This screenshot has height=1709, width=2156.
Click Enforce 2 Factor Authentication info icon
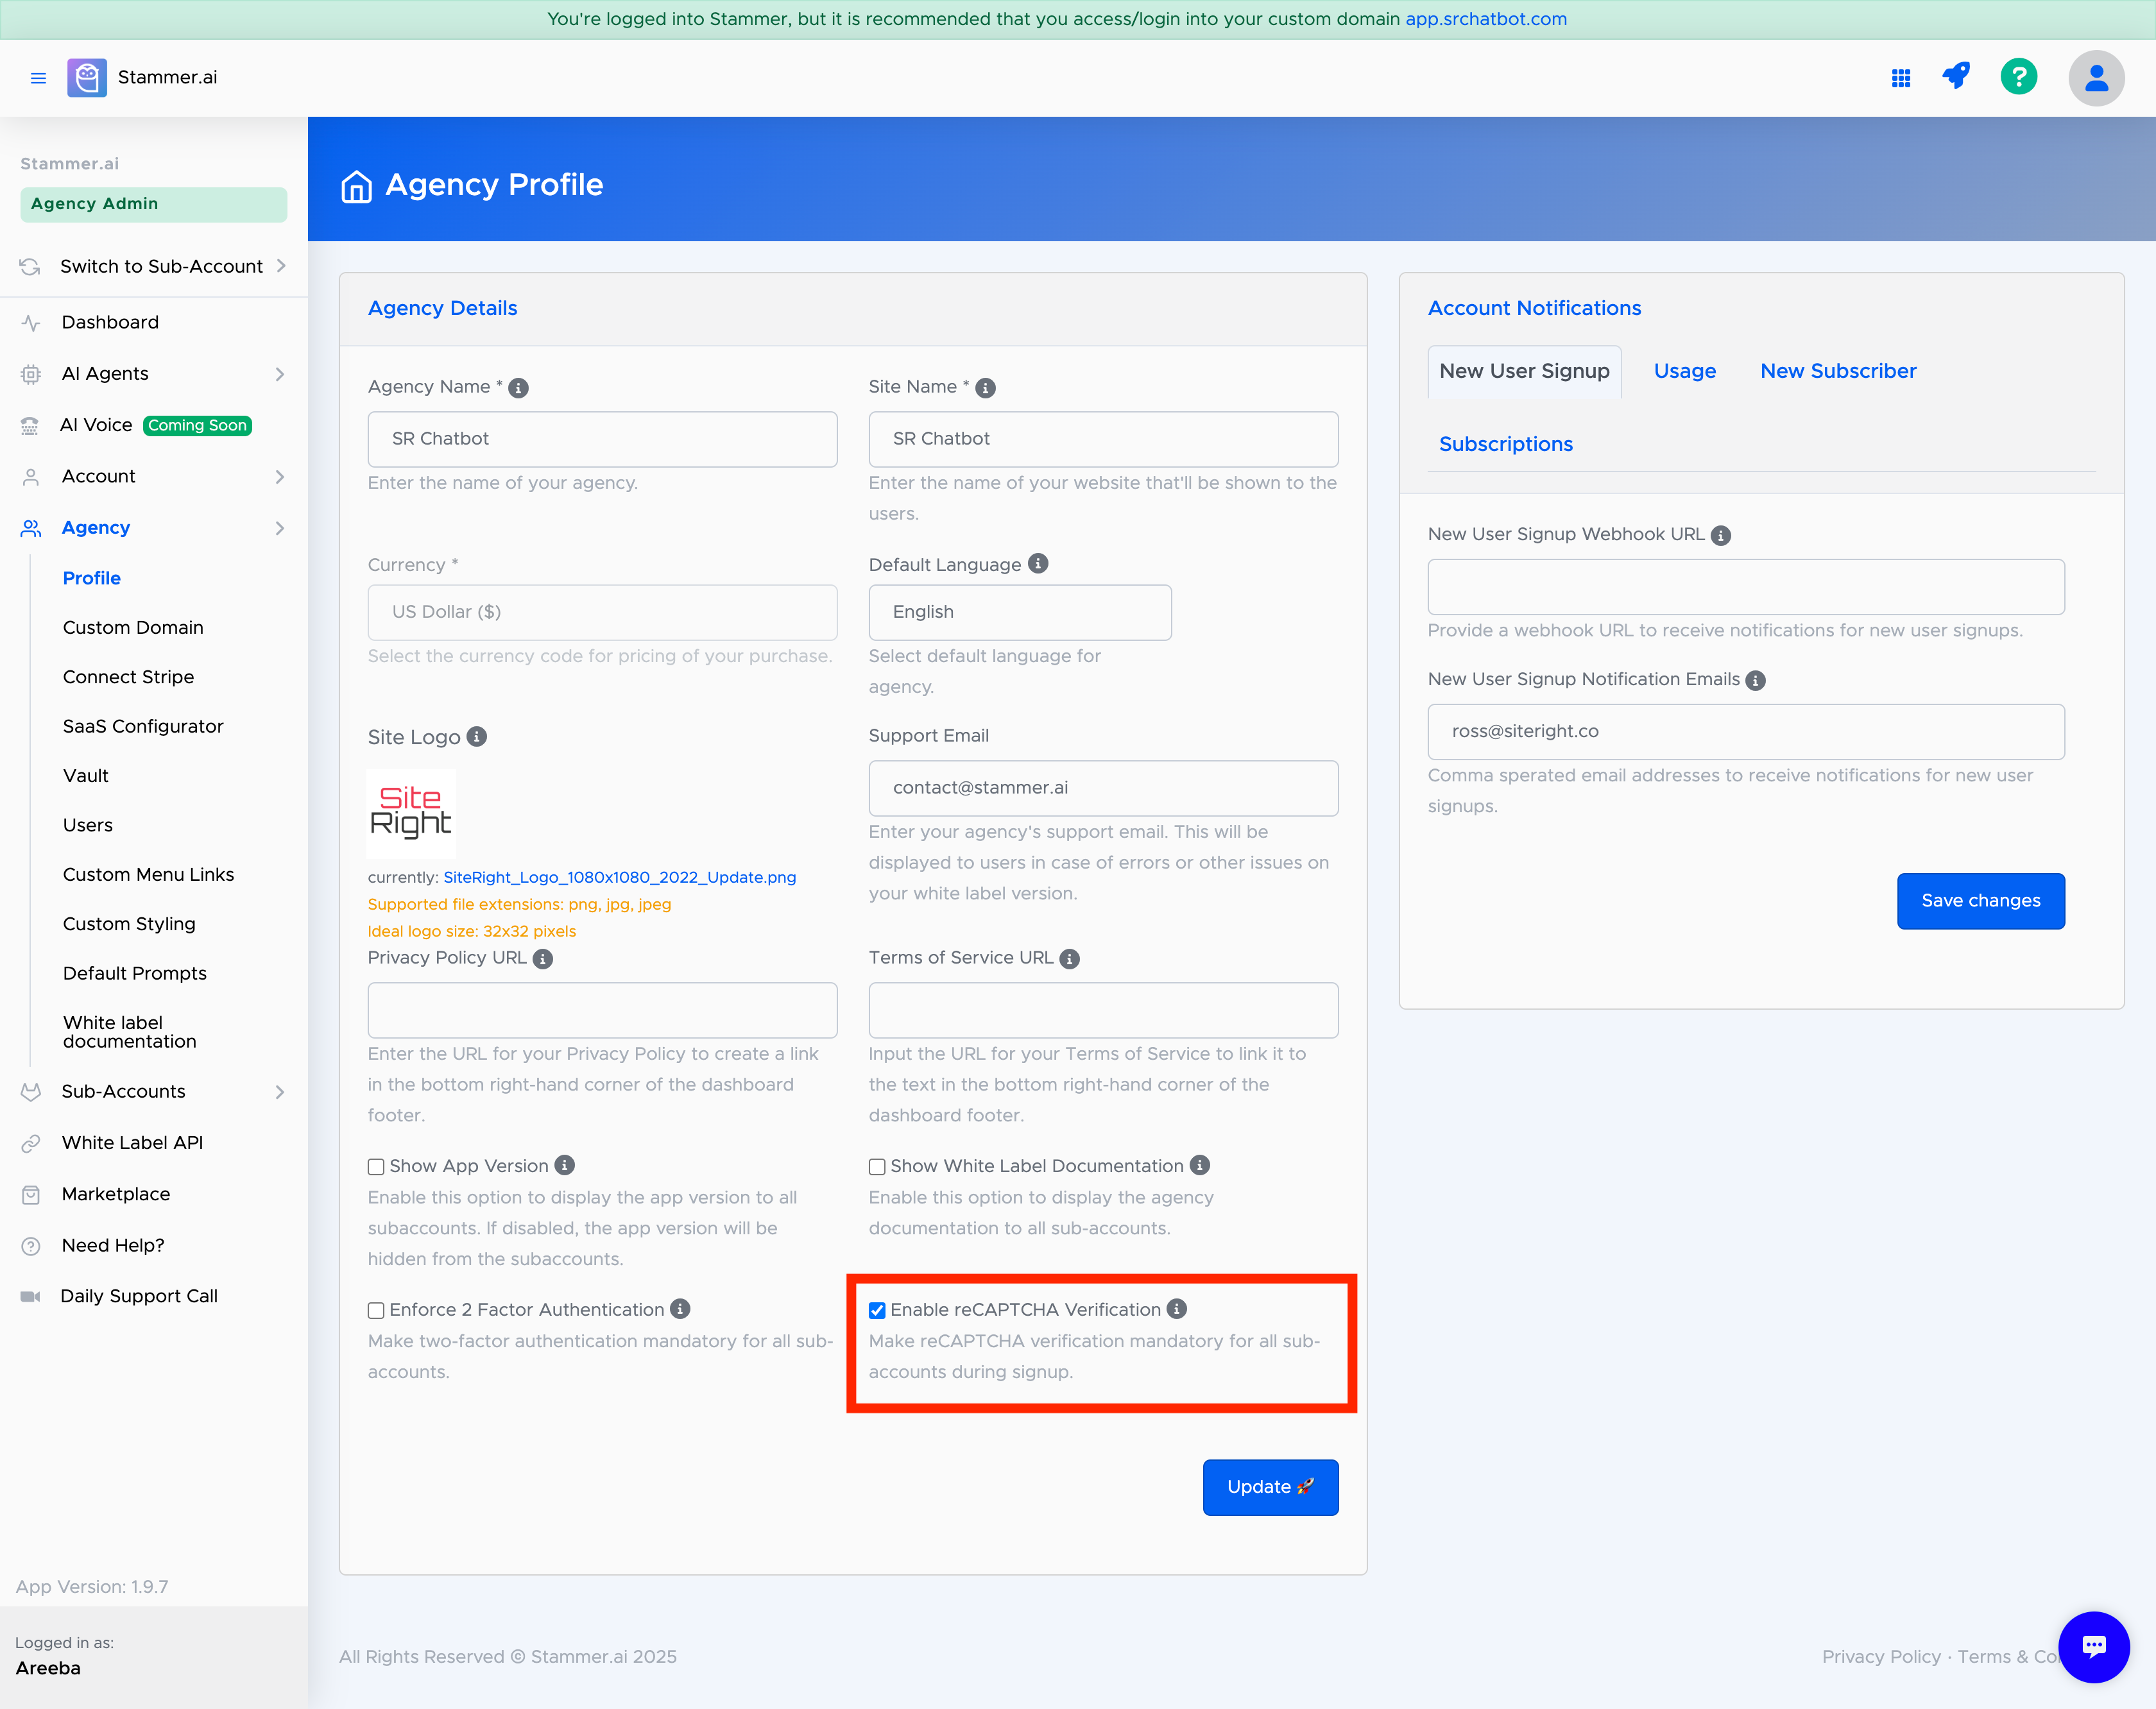[680, 1309]
